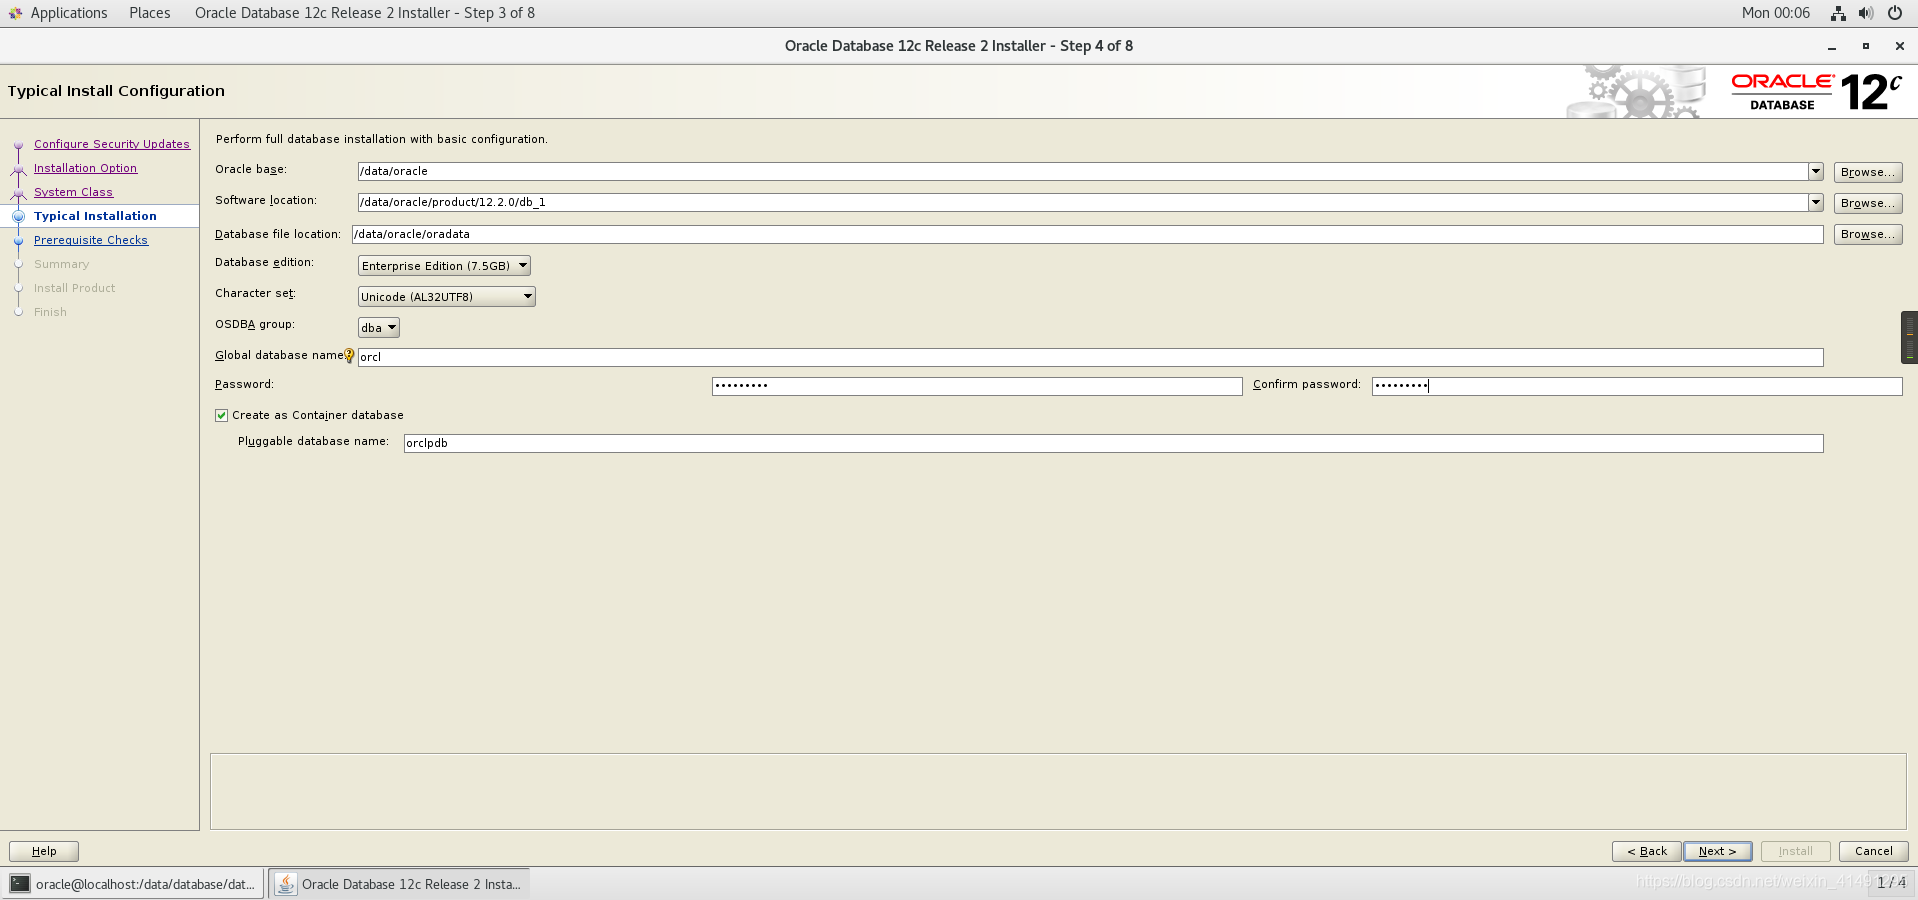Focus the Confirm password field
The image size is (1918, 900).
1636,386
